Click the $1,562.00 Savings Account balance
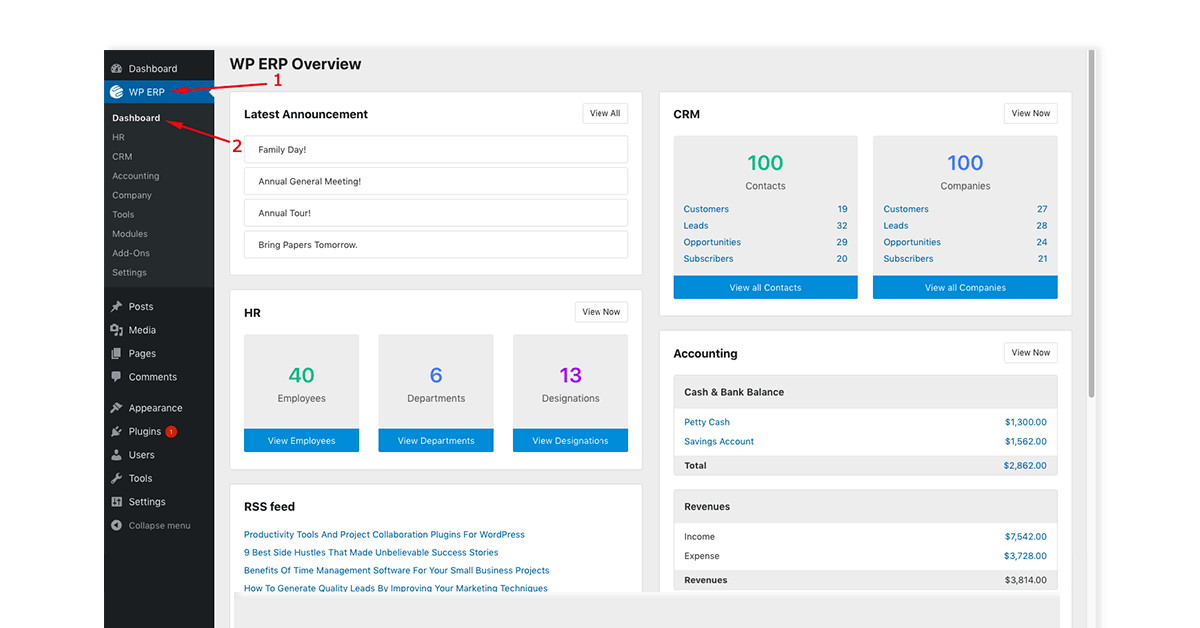 1026,442
